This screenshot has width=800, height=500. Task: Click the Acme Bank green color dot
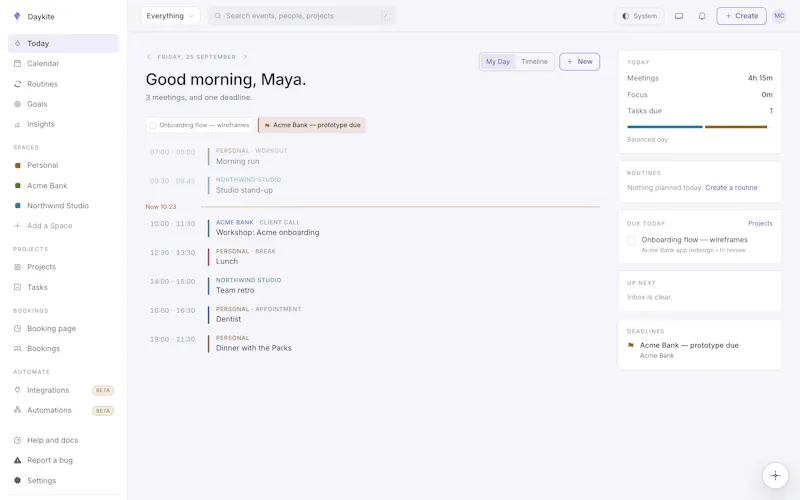(x=17, y=186)
